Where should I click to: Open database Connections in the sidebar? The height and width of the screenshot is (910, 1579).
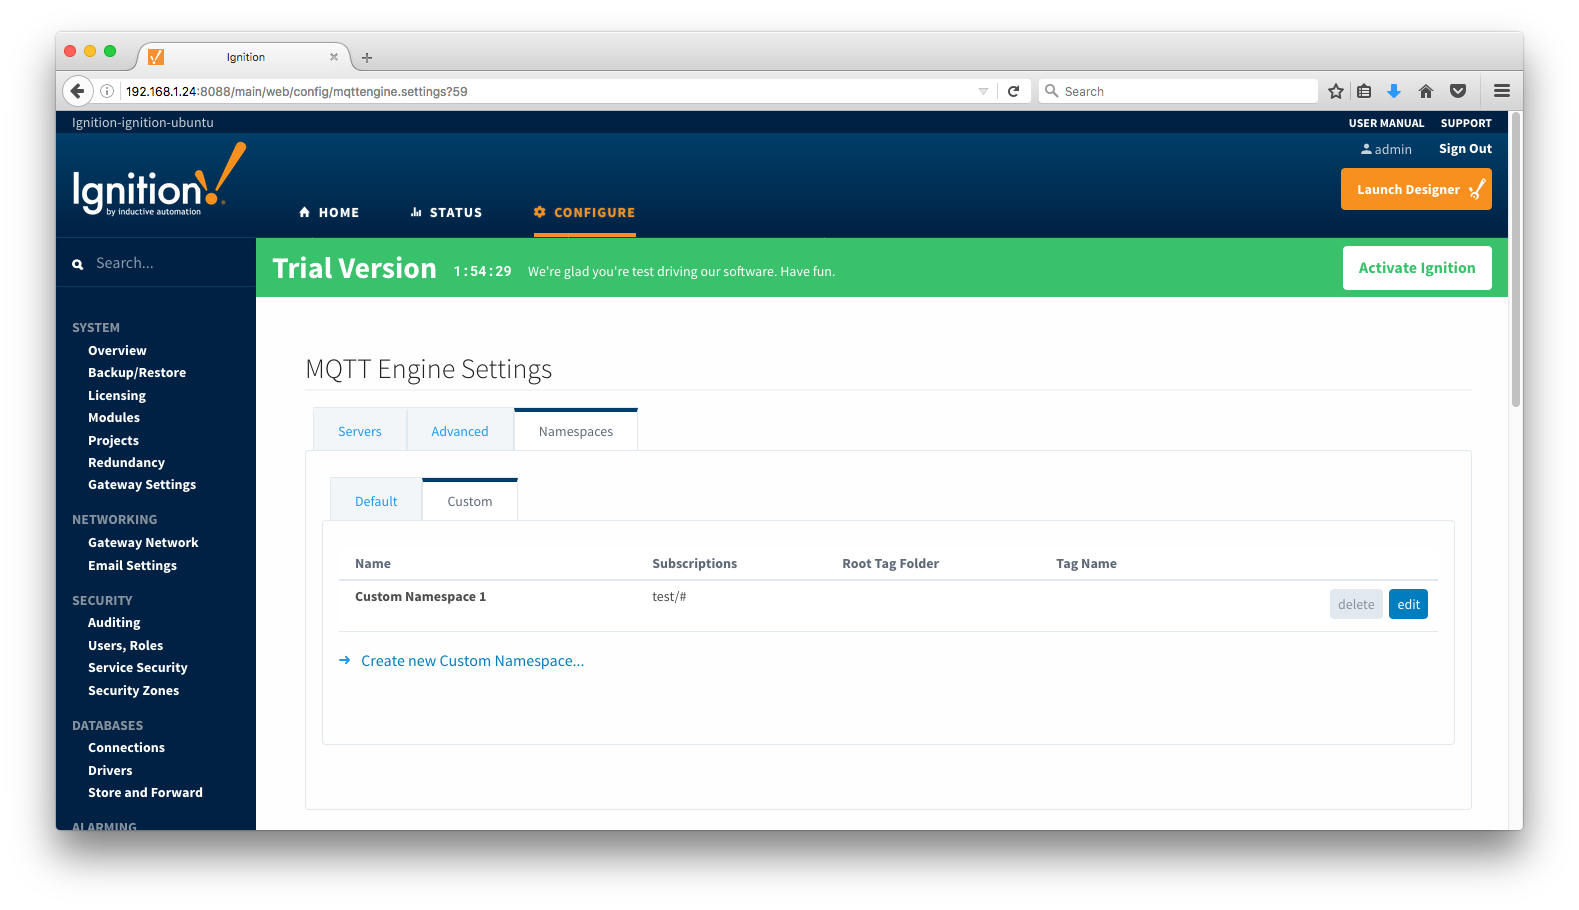(126, 748)
